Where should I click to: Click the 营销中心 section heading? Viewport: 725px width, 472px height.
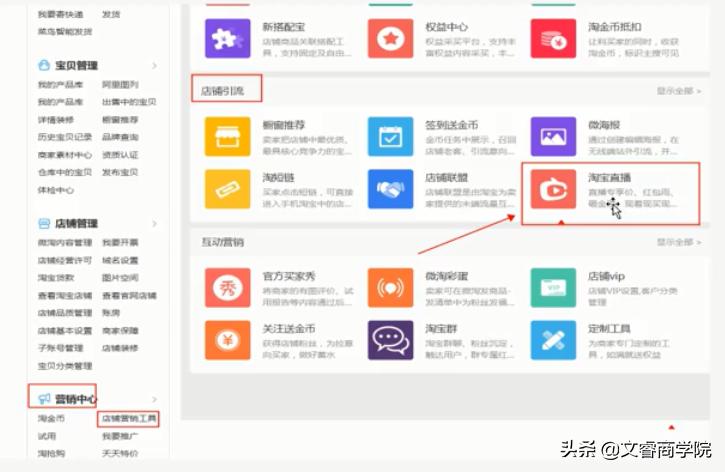tap(76, 399)
